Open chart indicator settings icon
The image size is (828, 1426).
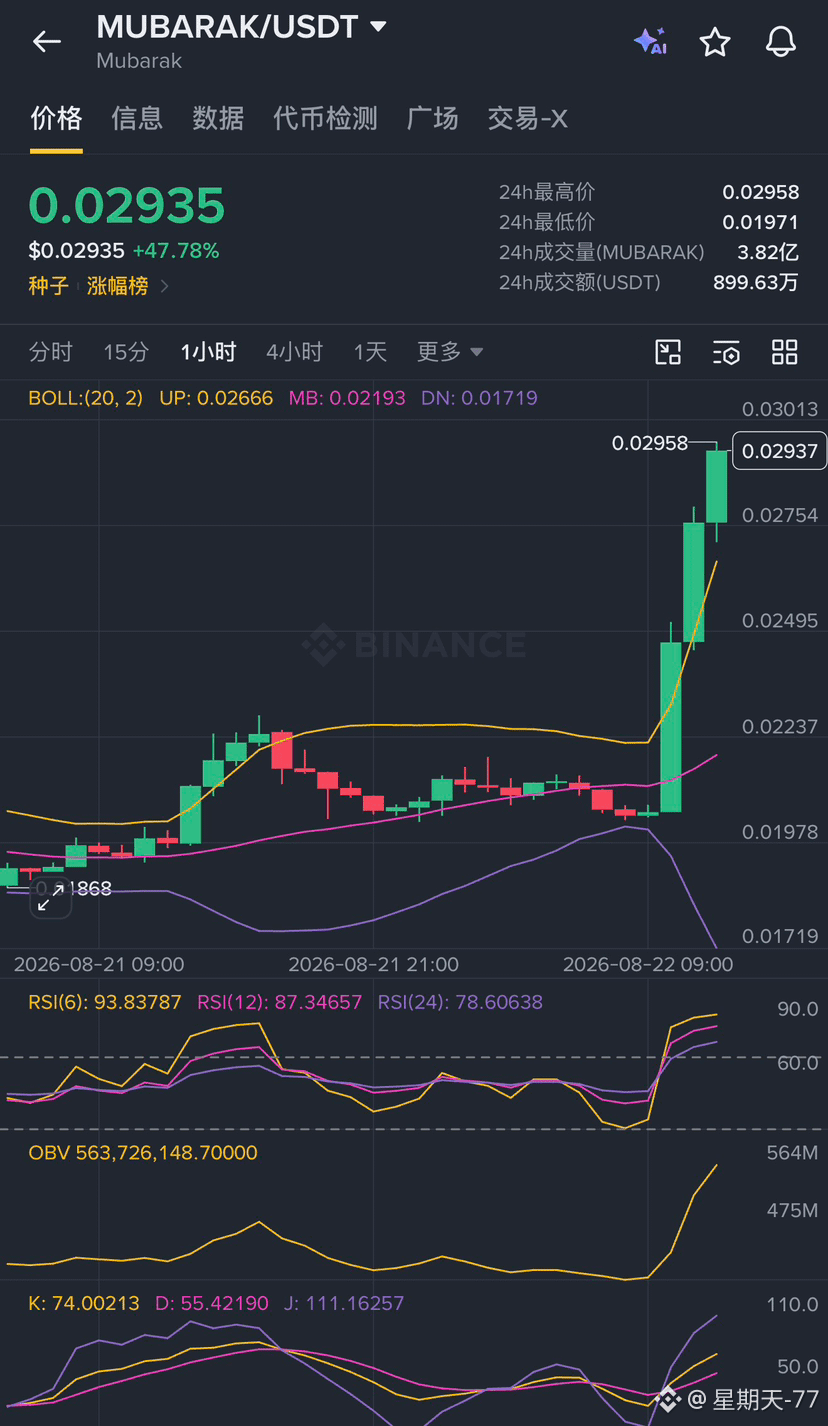[726, 352]
